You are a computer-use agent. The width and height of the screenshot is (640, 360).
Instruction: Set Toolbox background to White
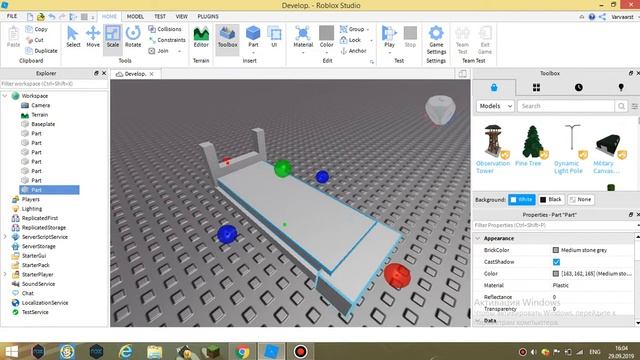521,200
